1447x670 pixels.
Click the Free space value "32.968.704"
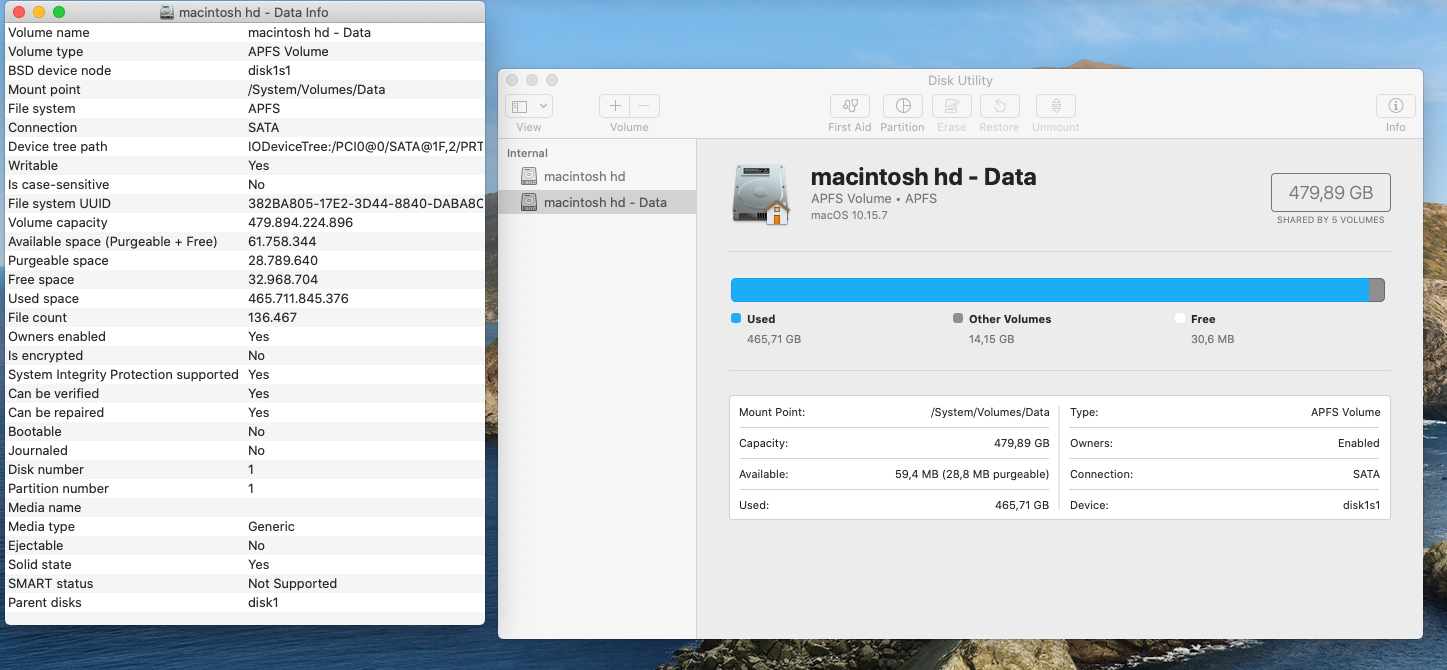click(x=283, y=280)
